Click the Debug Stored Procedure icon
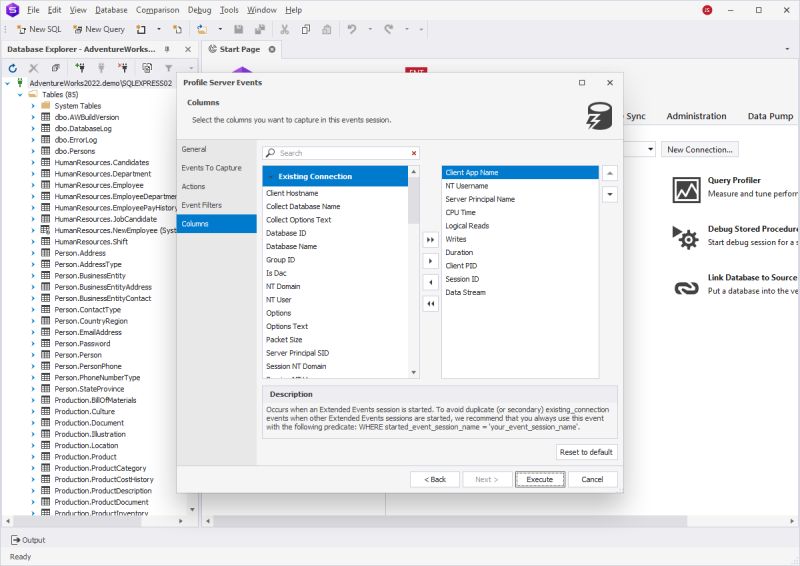 click(x=686, y=237)
